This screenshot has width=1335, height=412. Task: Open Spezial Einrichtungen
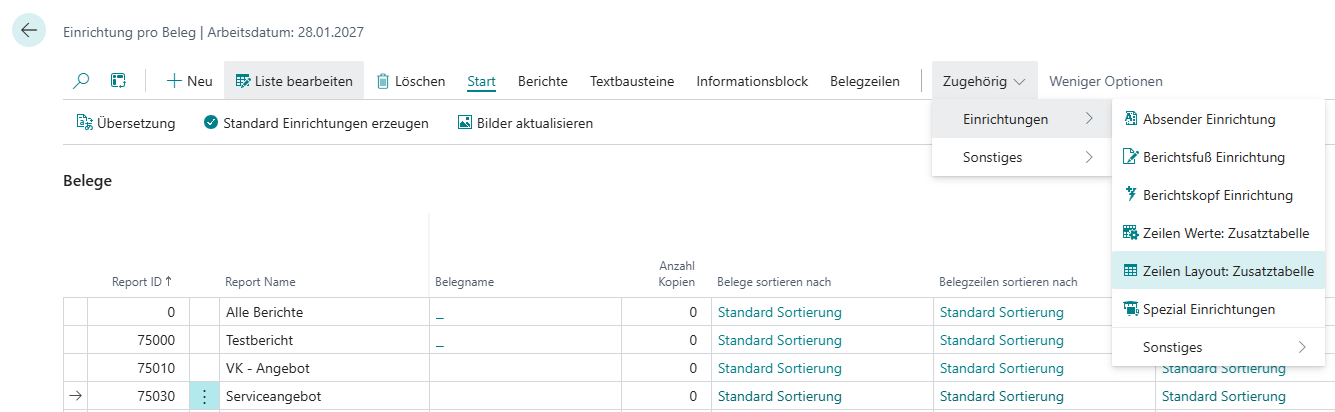click(x=1218, y=309)
